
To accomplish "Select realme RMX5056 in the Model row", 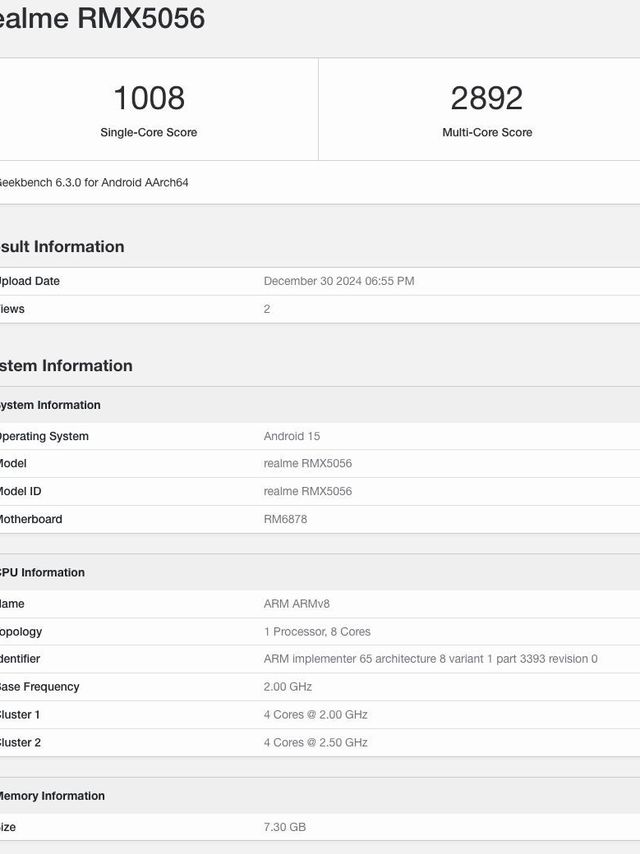I will [308, 463].
